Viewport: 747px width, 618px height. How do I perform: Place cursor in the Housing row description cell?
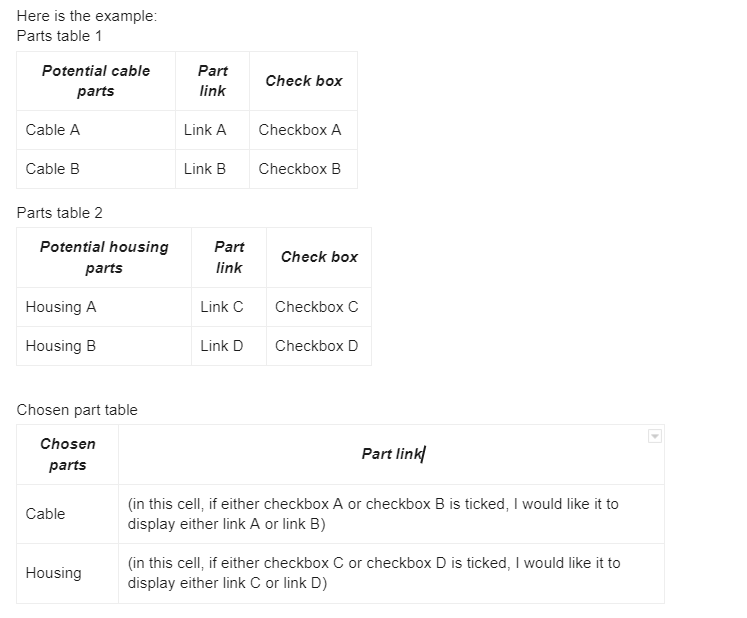[392, 573]
